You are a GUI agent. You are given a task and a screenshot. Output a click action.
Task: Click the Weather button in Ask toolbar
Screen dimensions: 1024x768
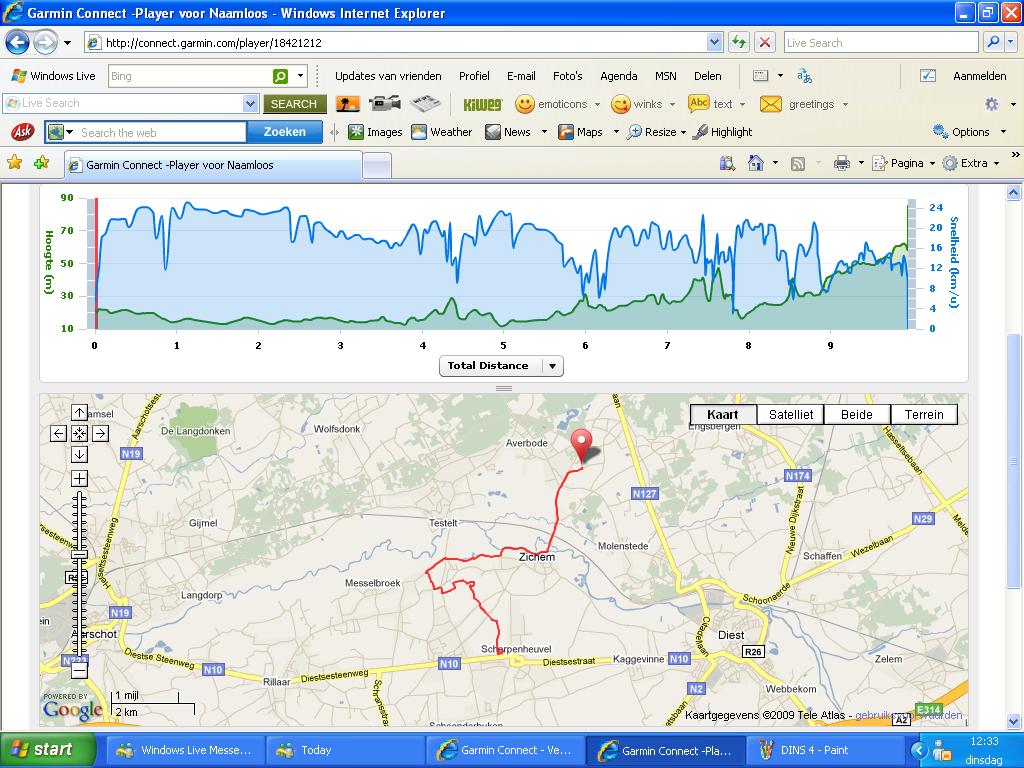pyautogui.click(x=442, y=132)
